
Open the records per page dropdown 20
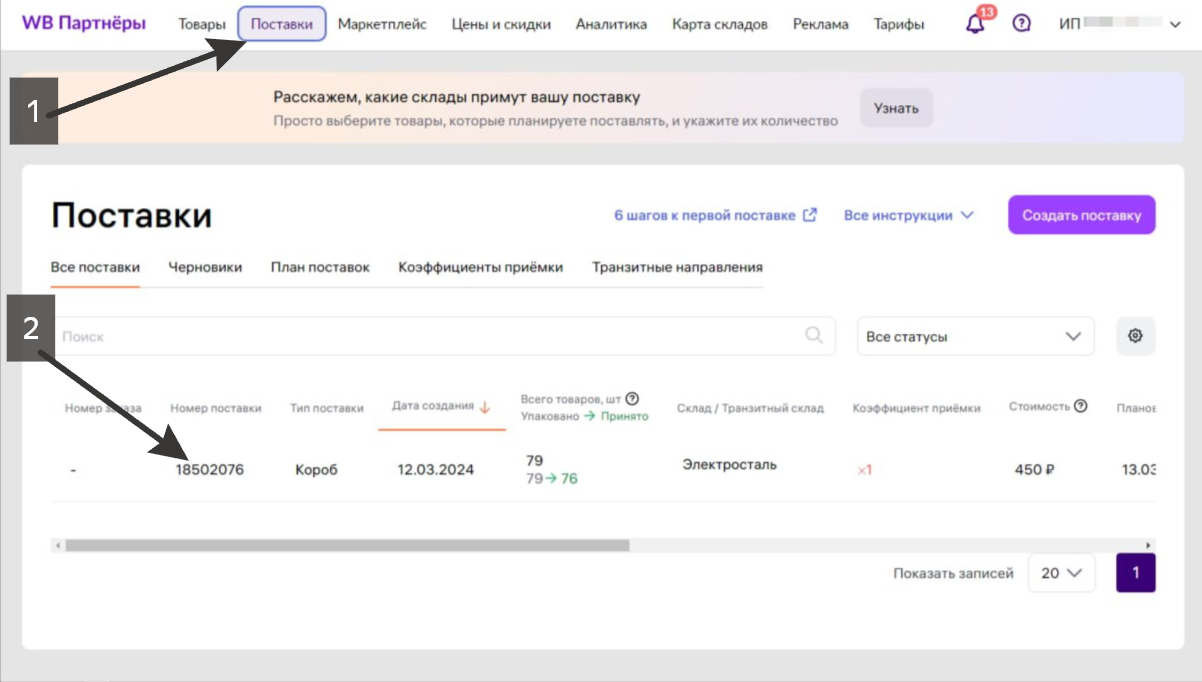coord(1061,573)
